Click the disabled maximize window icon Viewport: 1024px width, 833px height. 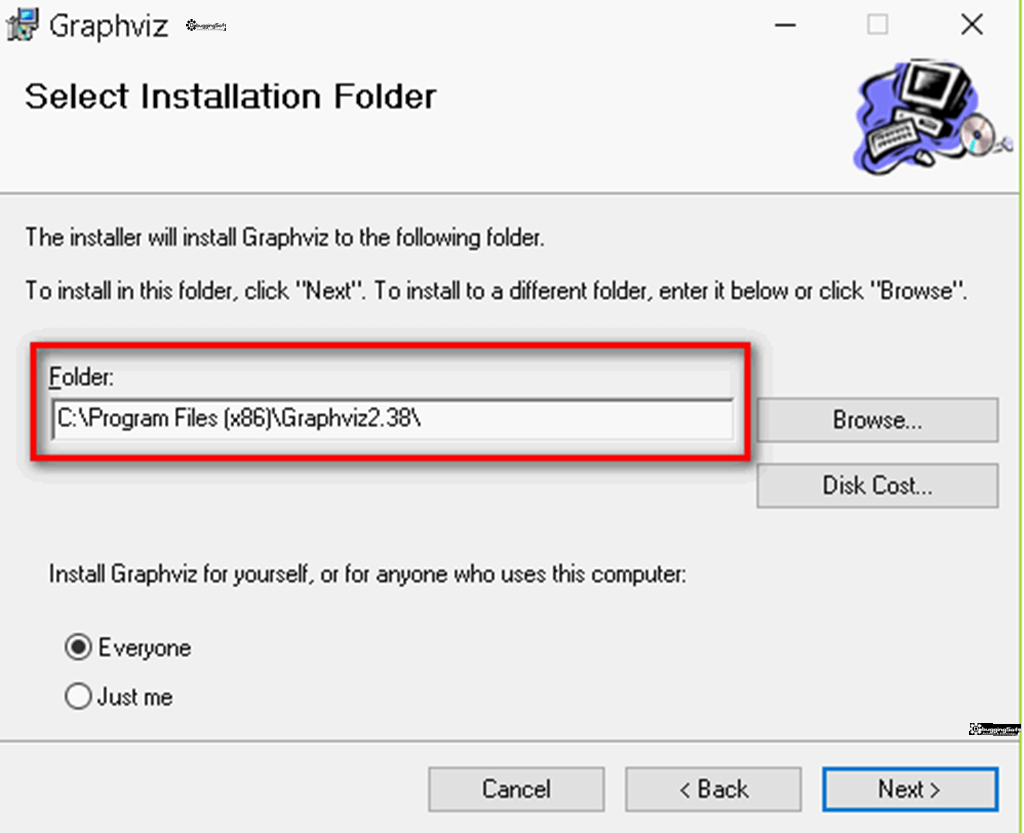point(877,25)
